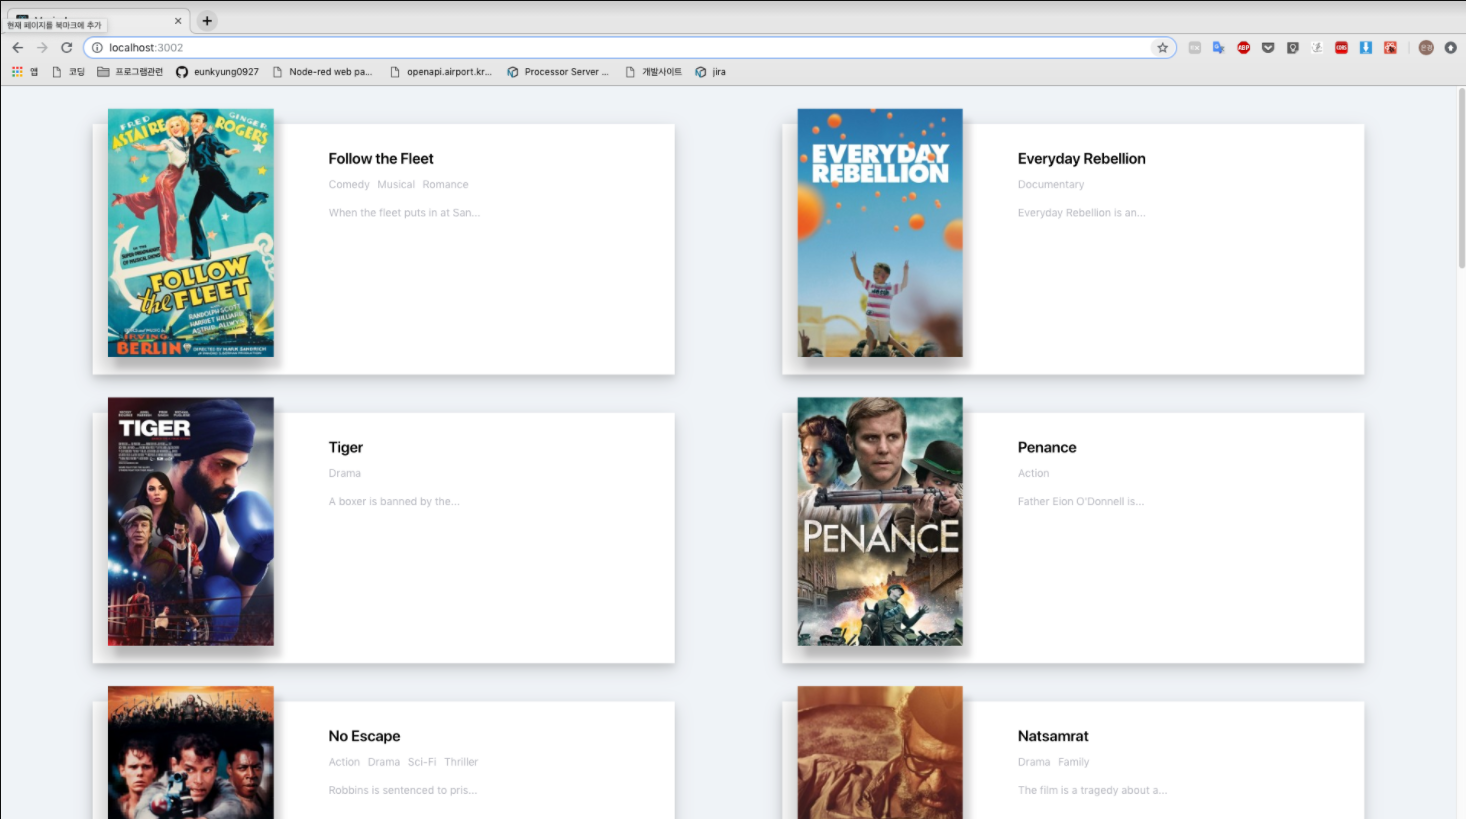The height and width of the screenshot is (819, 1466).
Task: Click the Drama genre under Tiger
Action: click(x=344, y=474)
